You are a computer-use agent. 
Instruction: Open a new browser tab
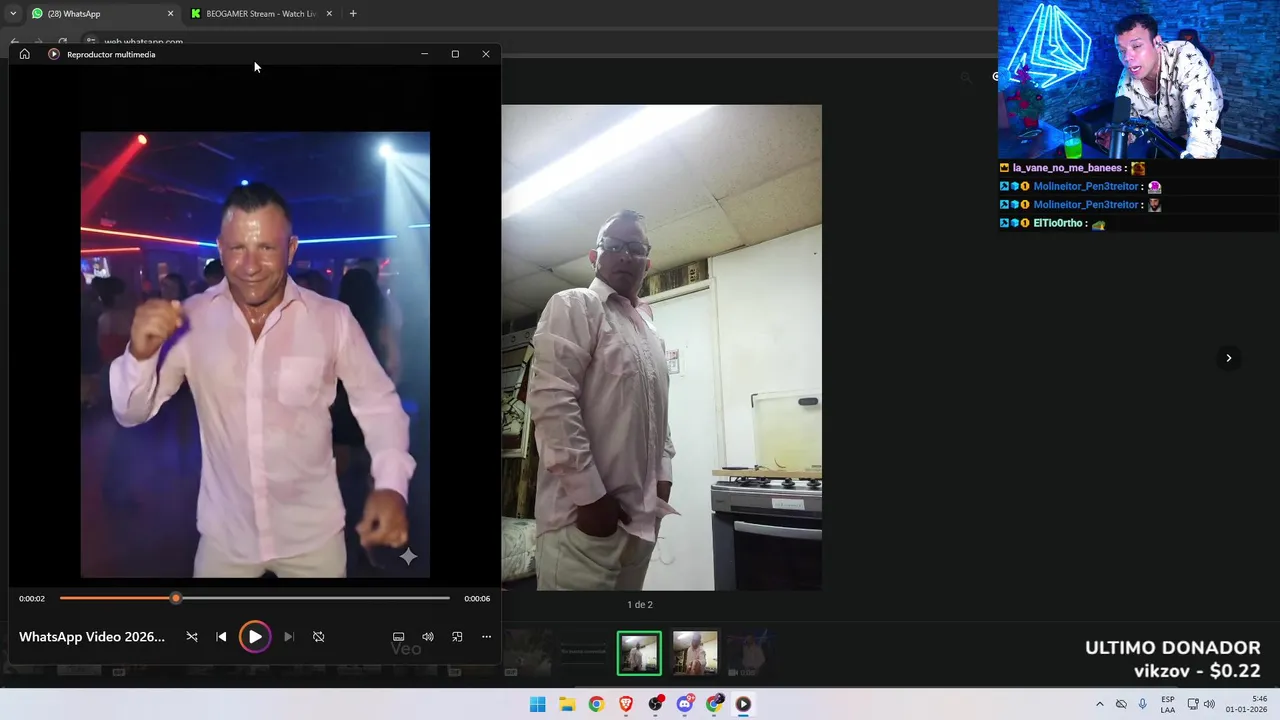click(353, 14)
